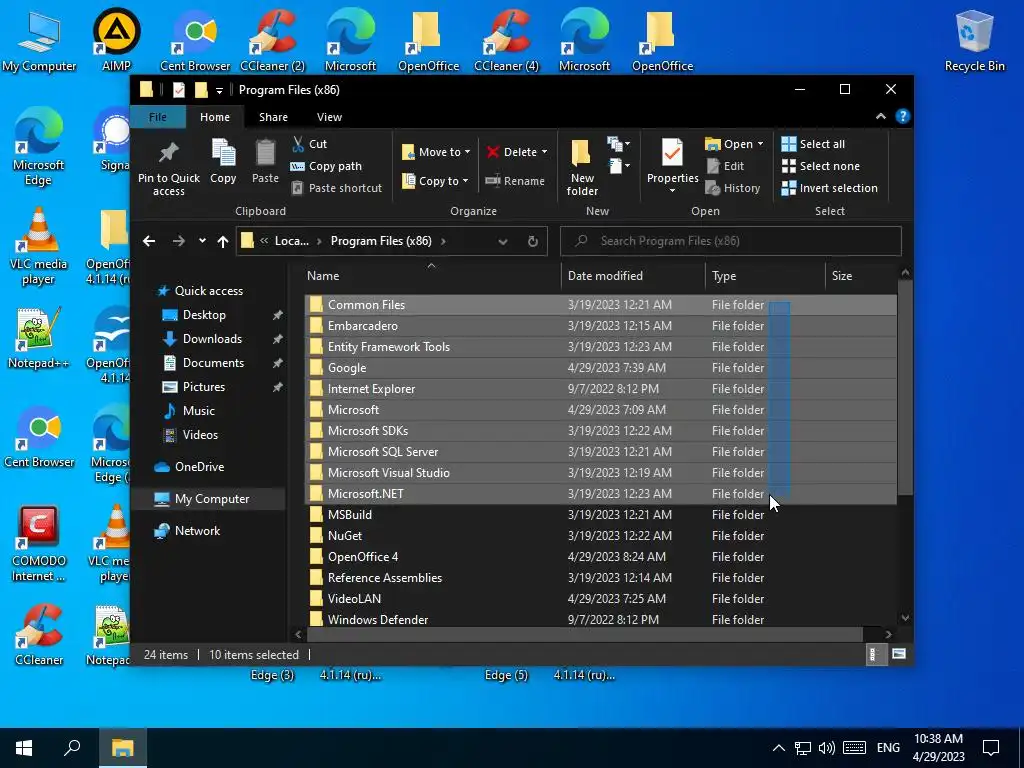This screenshot has height=768, width=1024.
Task: Delete selected items using ribbon
Action: click(511, 152)
